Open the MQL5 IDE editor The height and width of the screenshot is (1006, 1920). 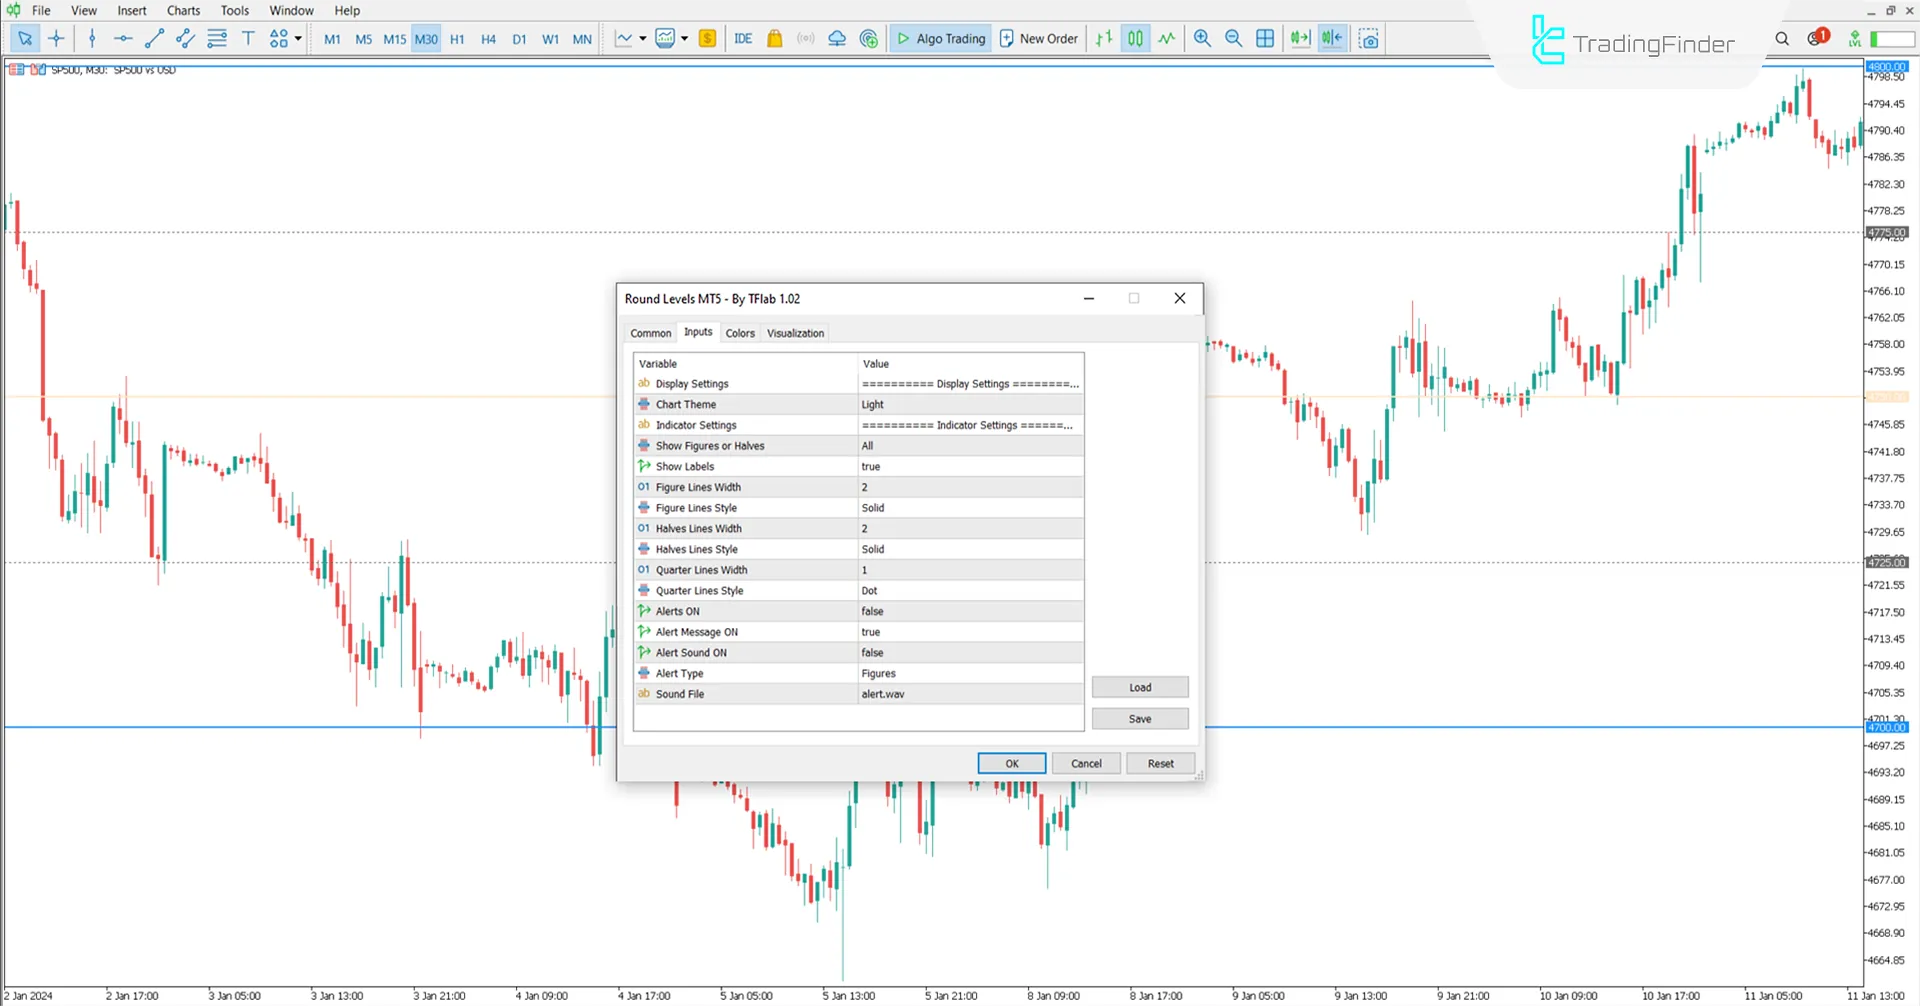click(743, 38)
